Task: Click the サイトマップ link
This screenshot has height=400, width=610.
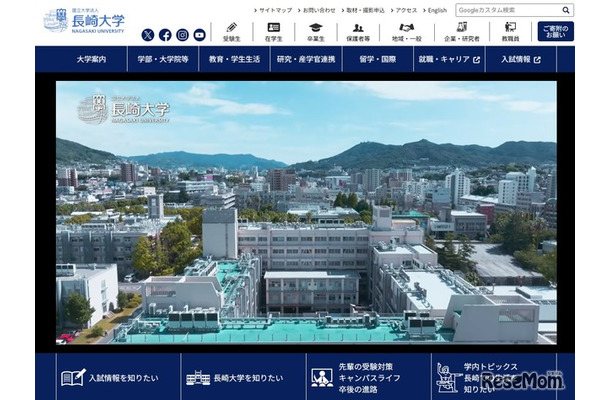Action: [x=273, y=11]
